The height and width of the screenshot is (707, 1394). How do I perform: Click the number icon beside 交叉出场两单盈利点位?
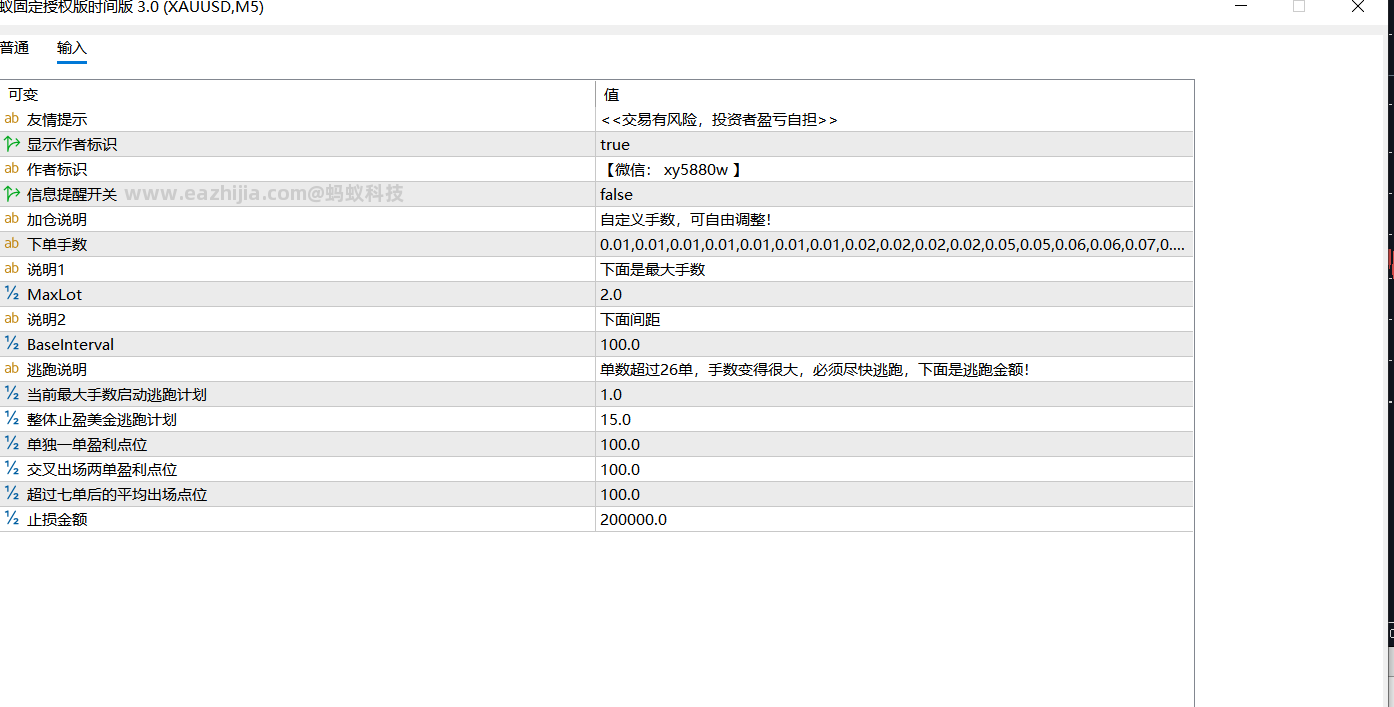coord(12,469)
